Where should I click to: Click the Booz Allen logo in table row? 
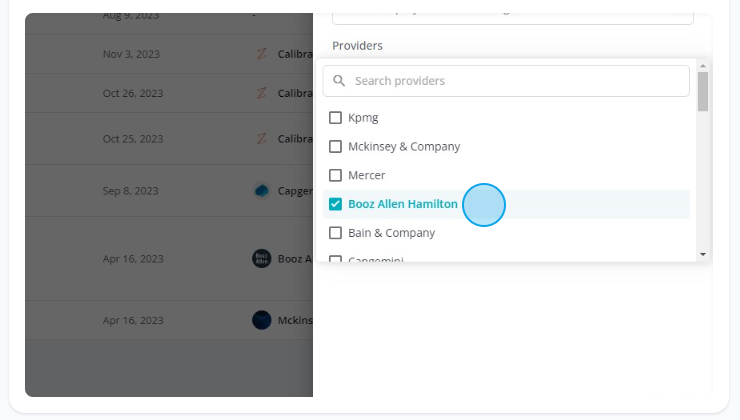point(261,259)
